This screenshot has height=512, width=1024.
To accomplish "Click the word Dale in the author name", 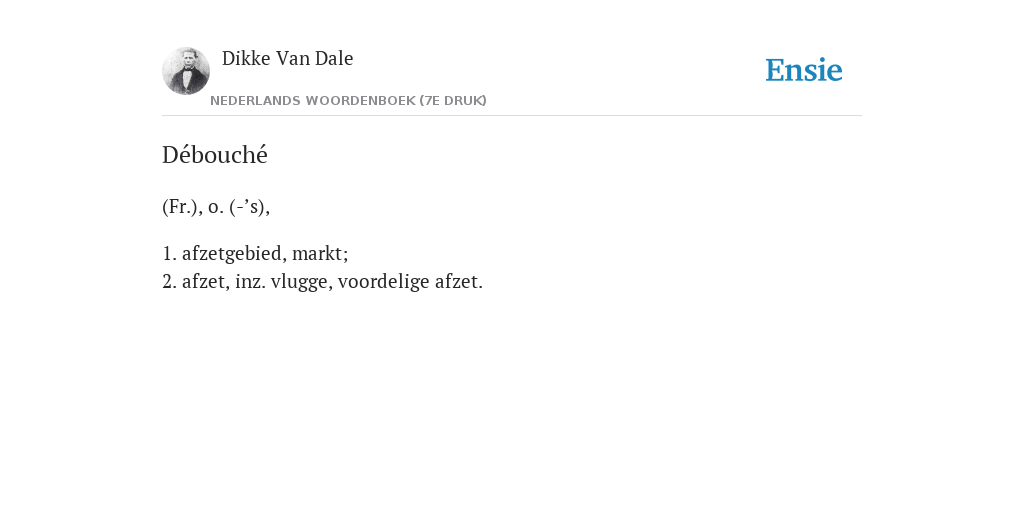I will click(334, 58).
